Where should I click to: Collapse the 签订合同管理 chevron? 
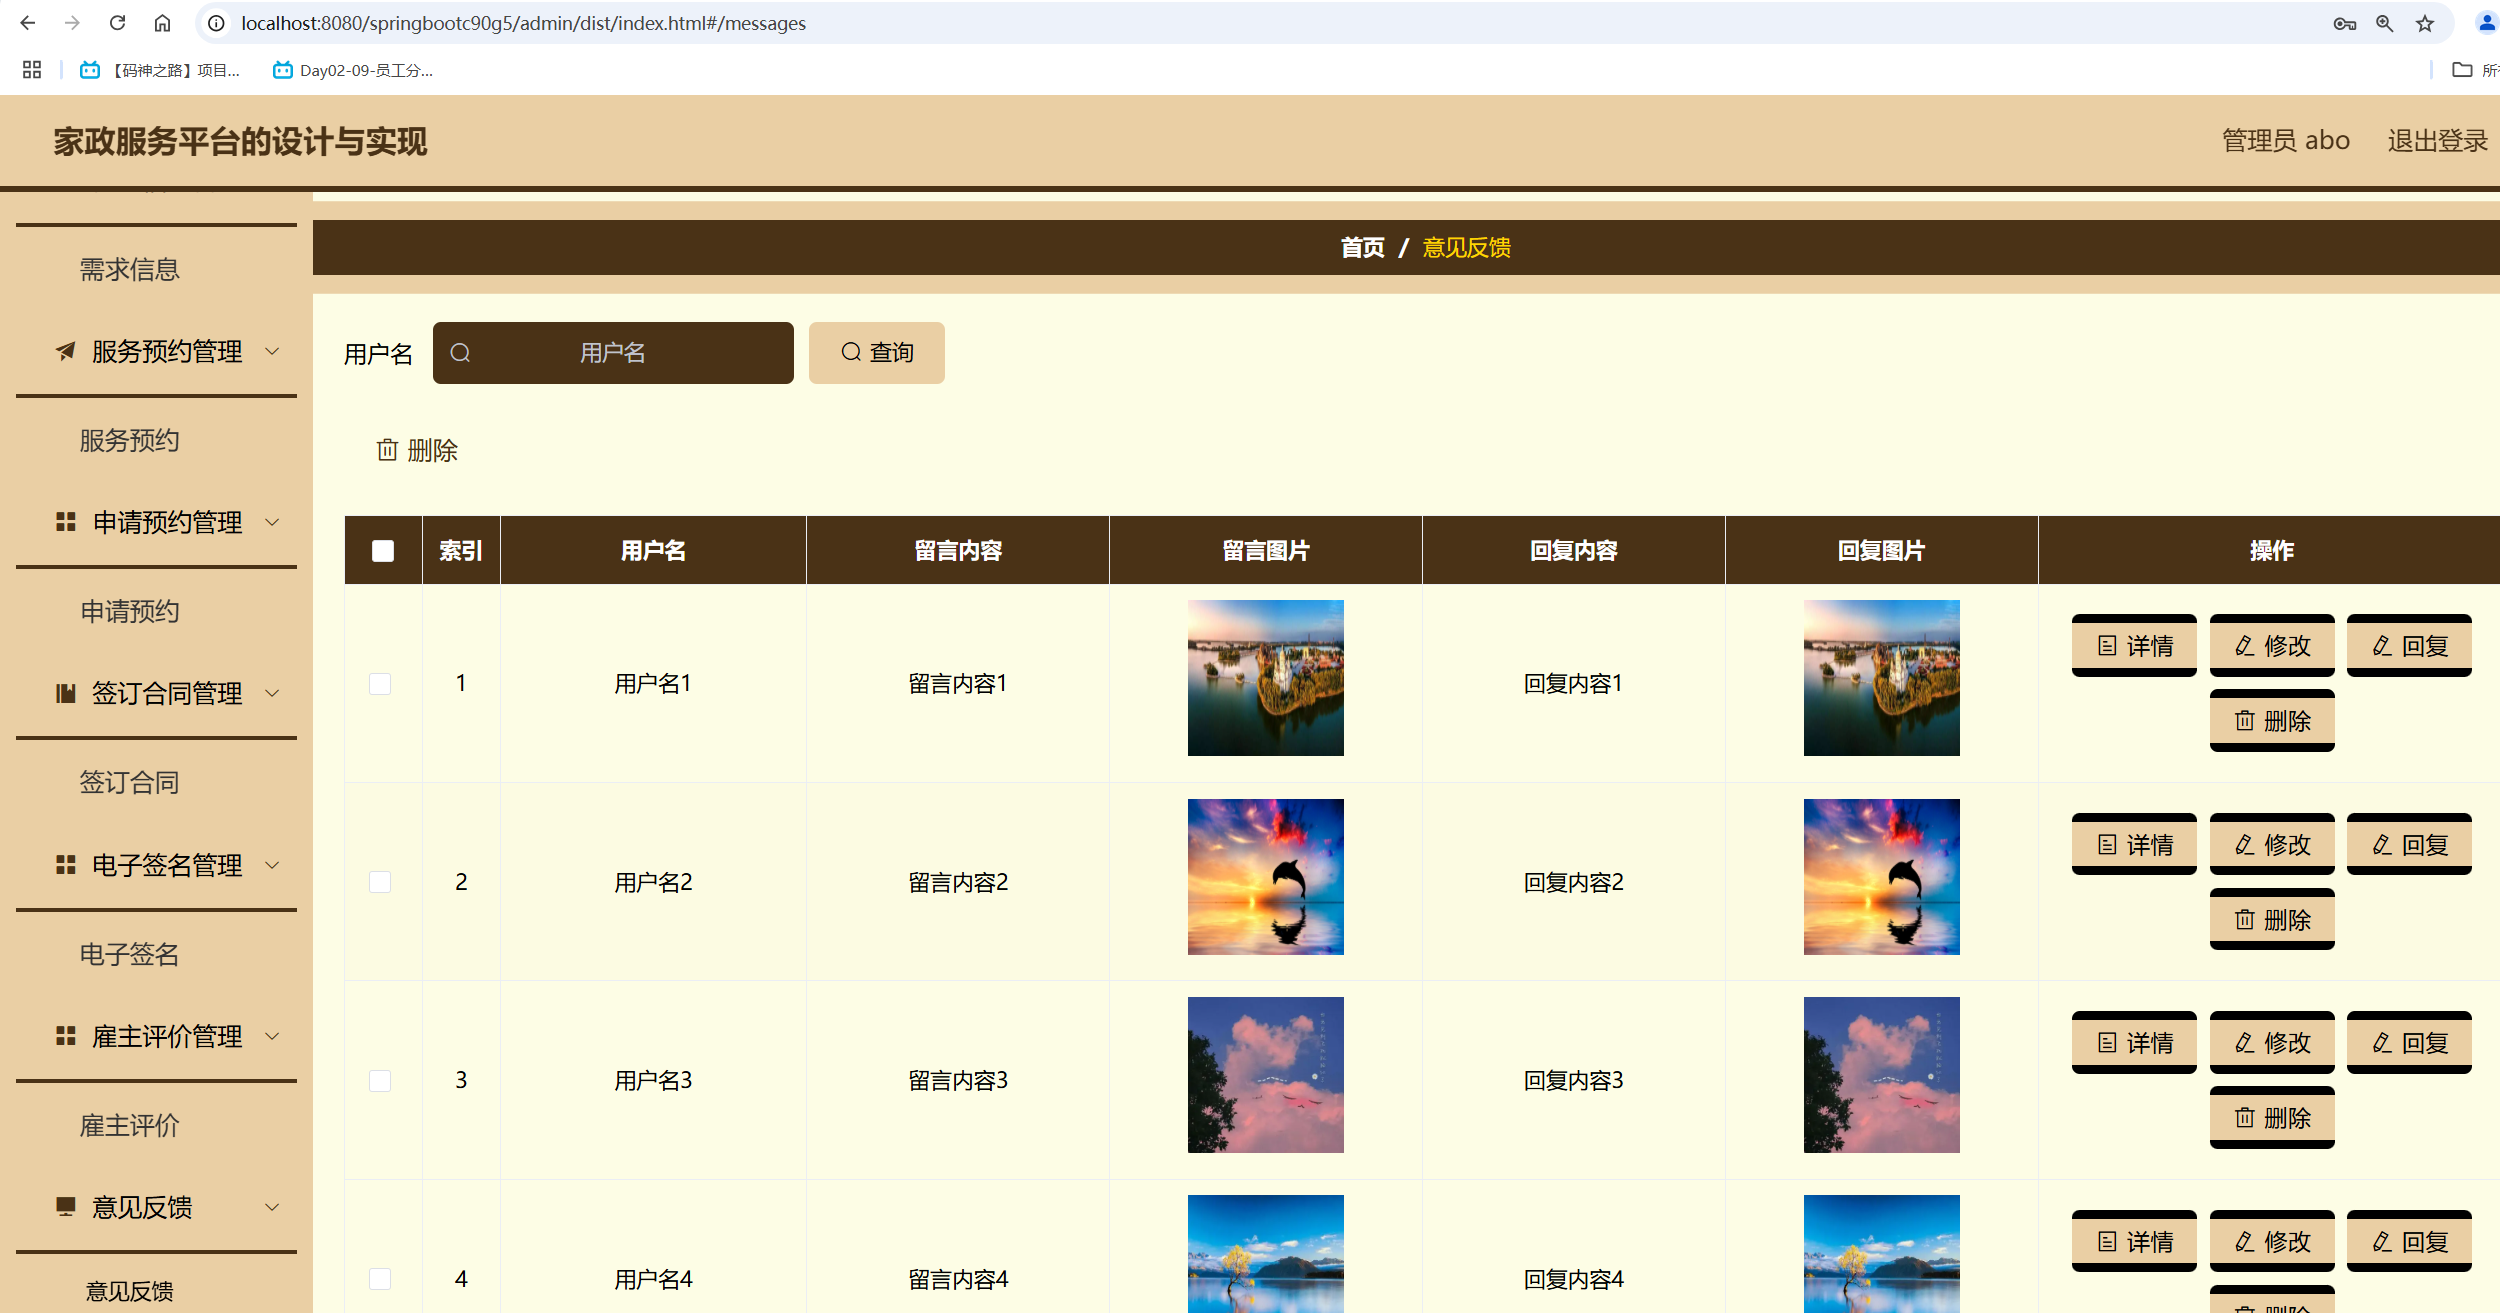point(272,693)
